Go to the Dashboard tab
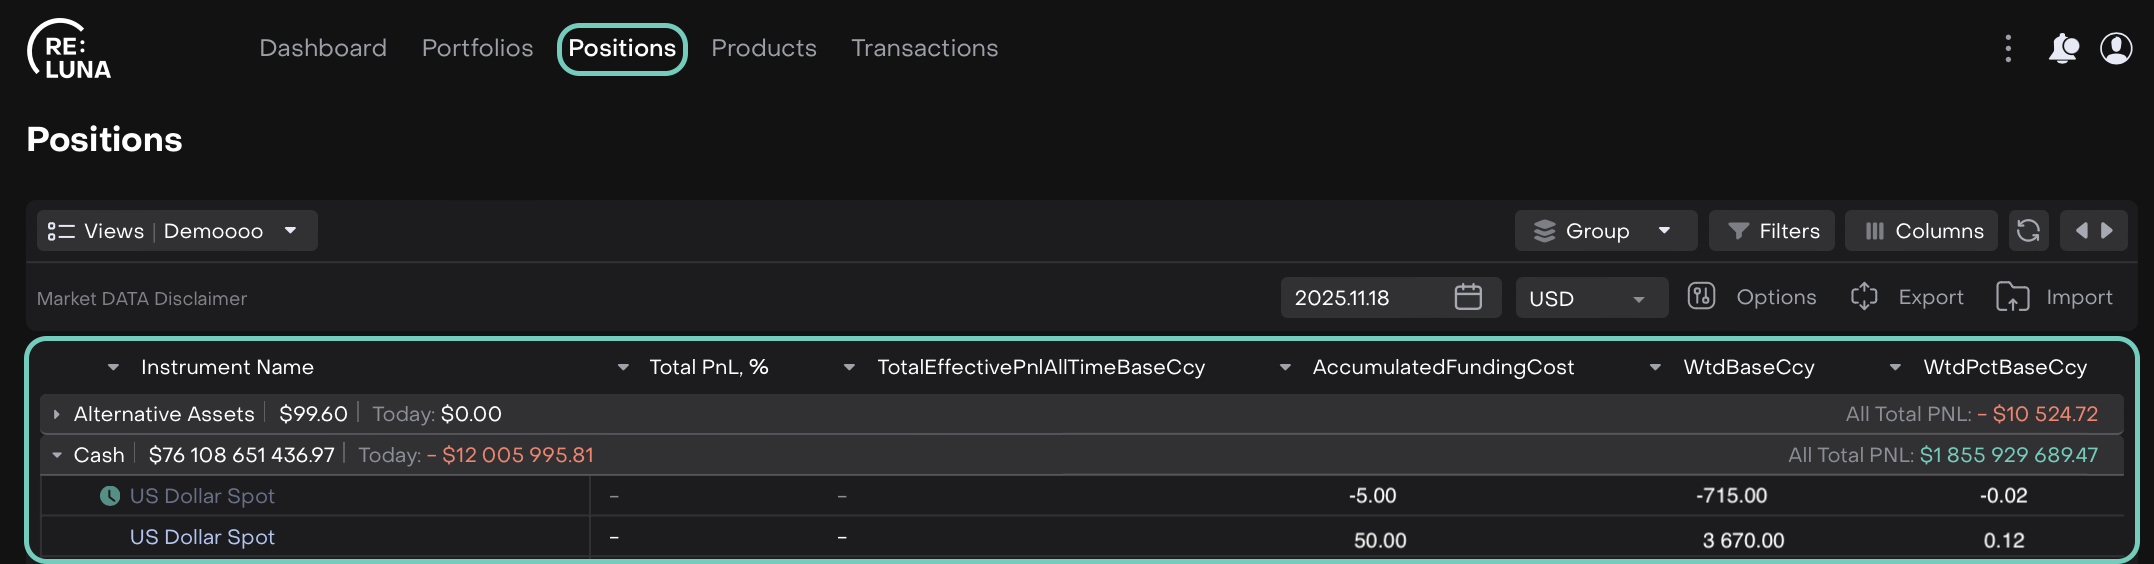The width and height of the screenshot is (2154, 564). [323, 48]
